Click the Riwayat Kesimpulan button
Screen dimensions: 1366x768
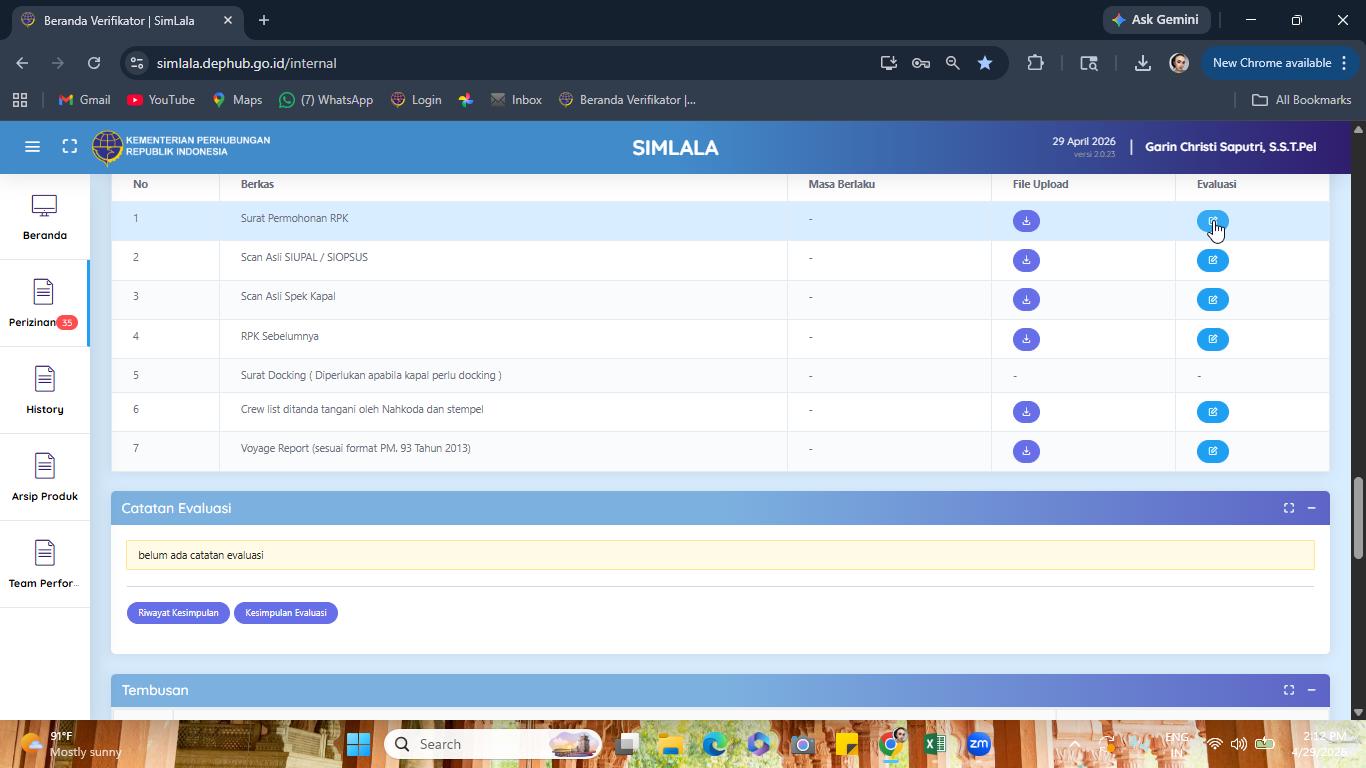[x=178, y=613]
